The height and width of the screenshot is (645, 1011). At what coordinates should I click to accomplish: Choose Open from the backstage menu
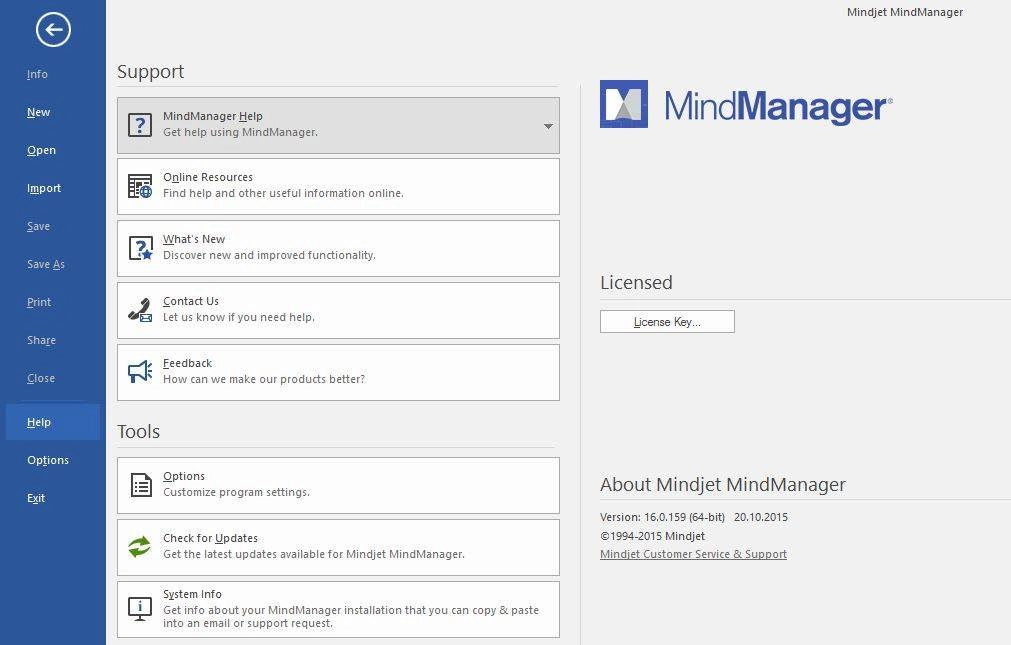click(41, 150)
